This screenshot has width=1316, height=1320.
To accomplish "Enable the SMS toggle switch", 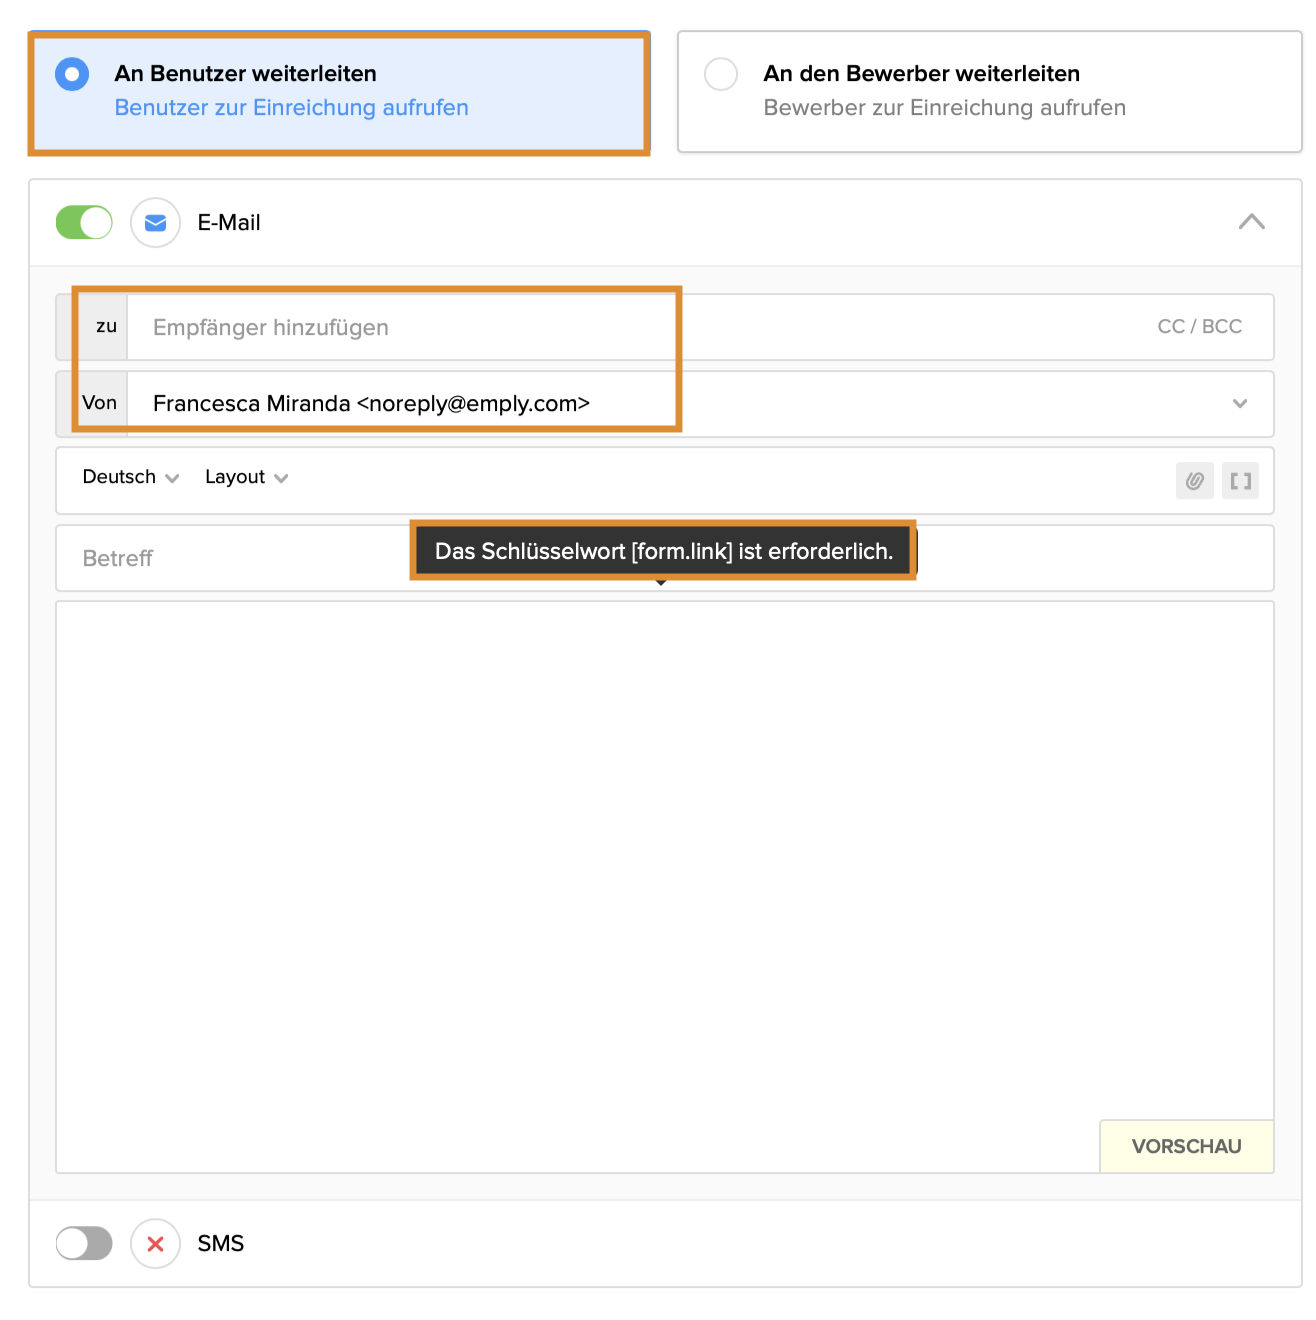I will 84,1244.
